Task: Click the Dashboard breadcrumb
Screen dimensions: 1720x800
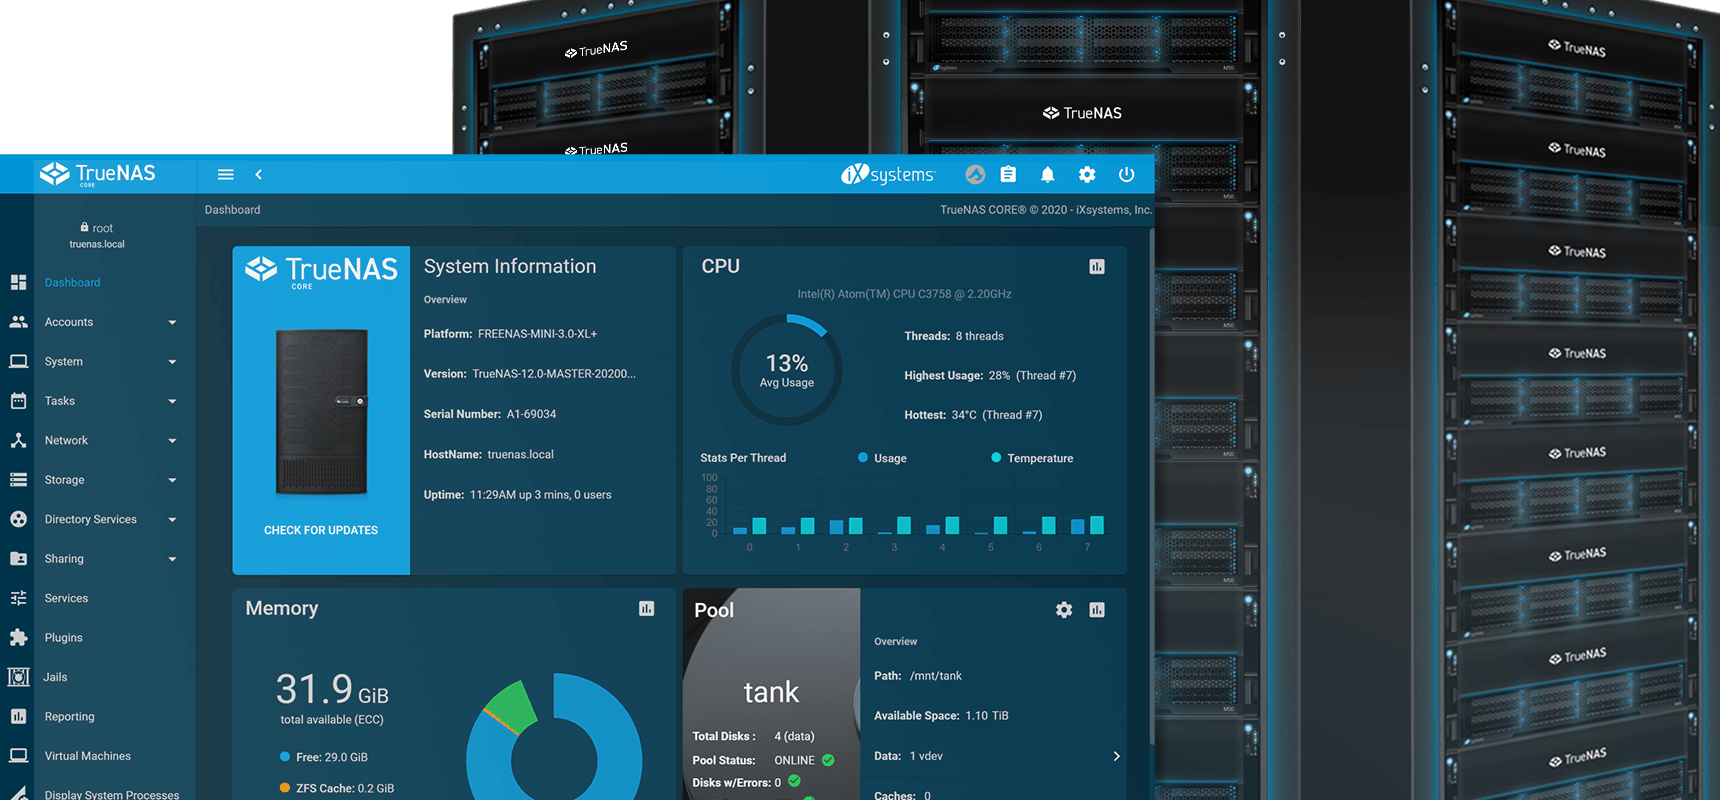Action: point(232,210)
